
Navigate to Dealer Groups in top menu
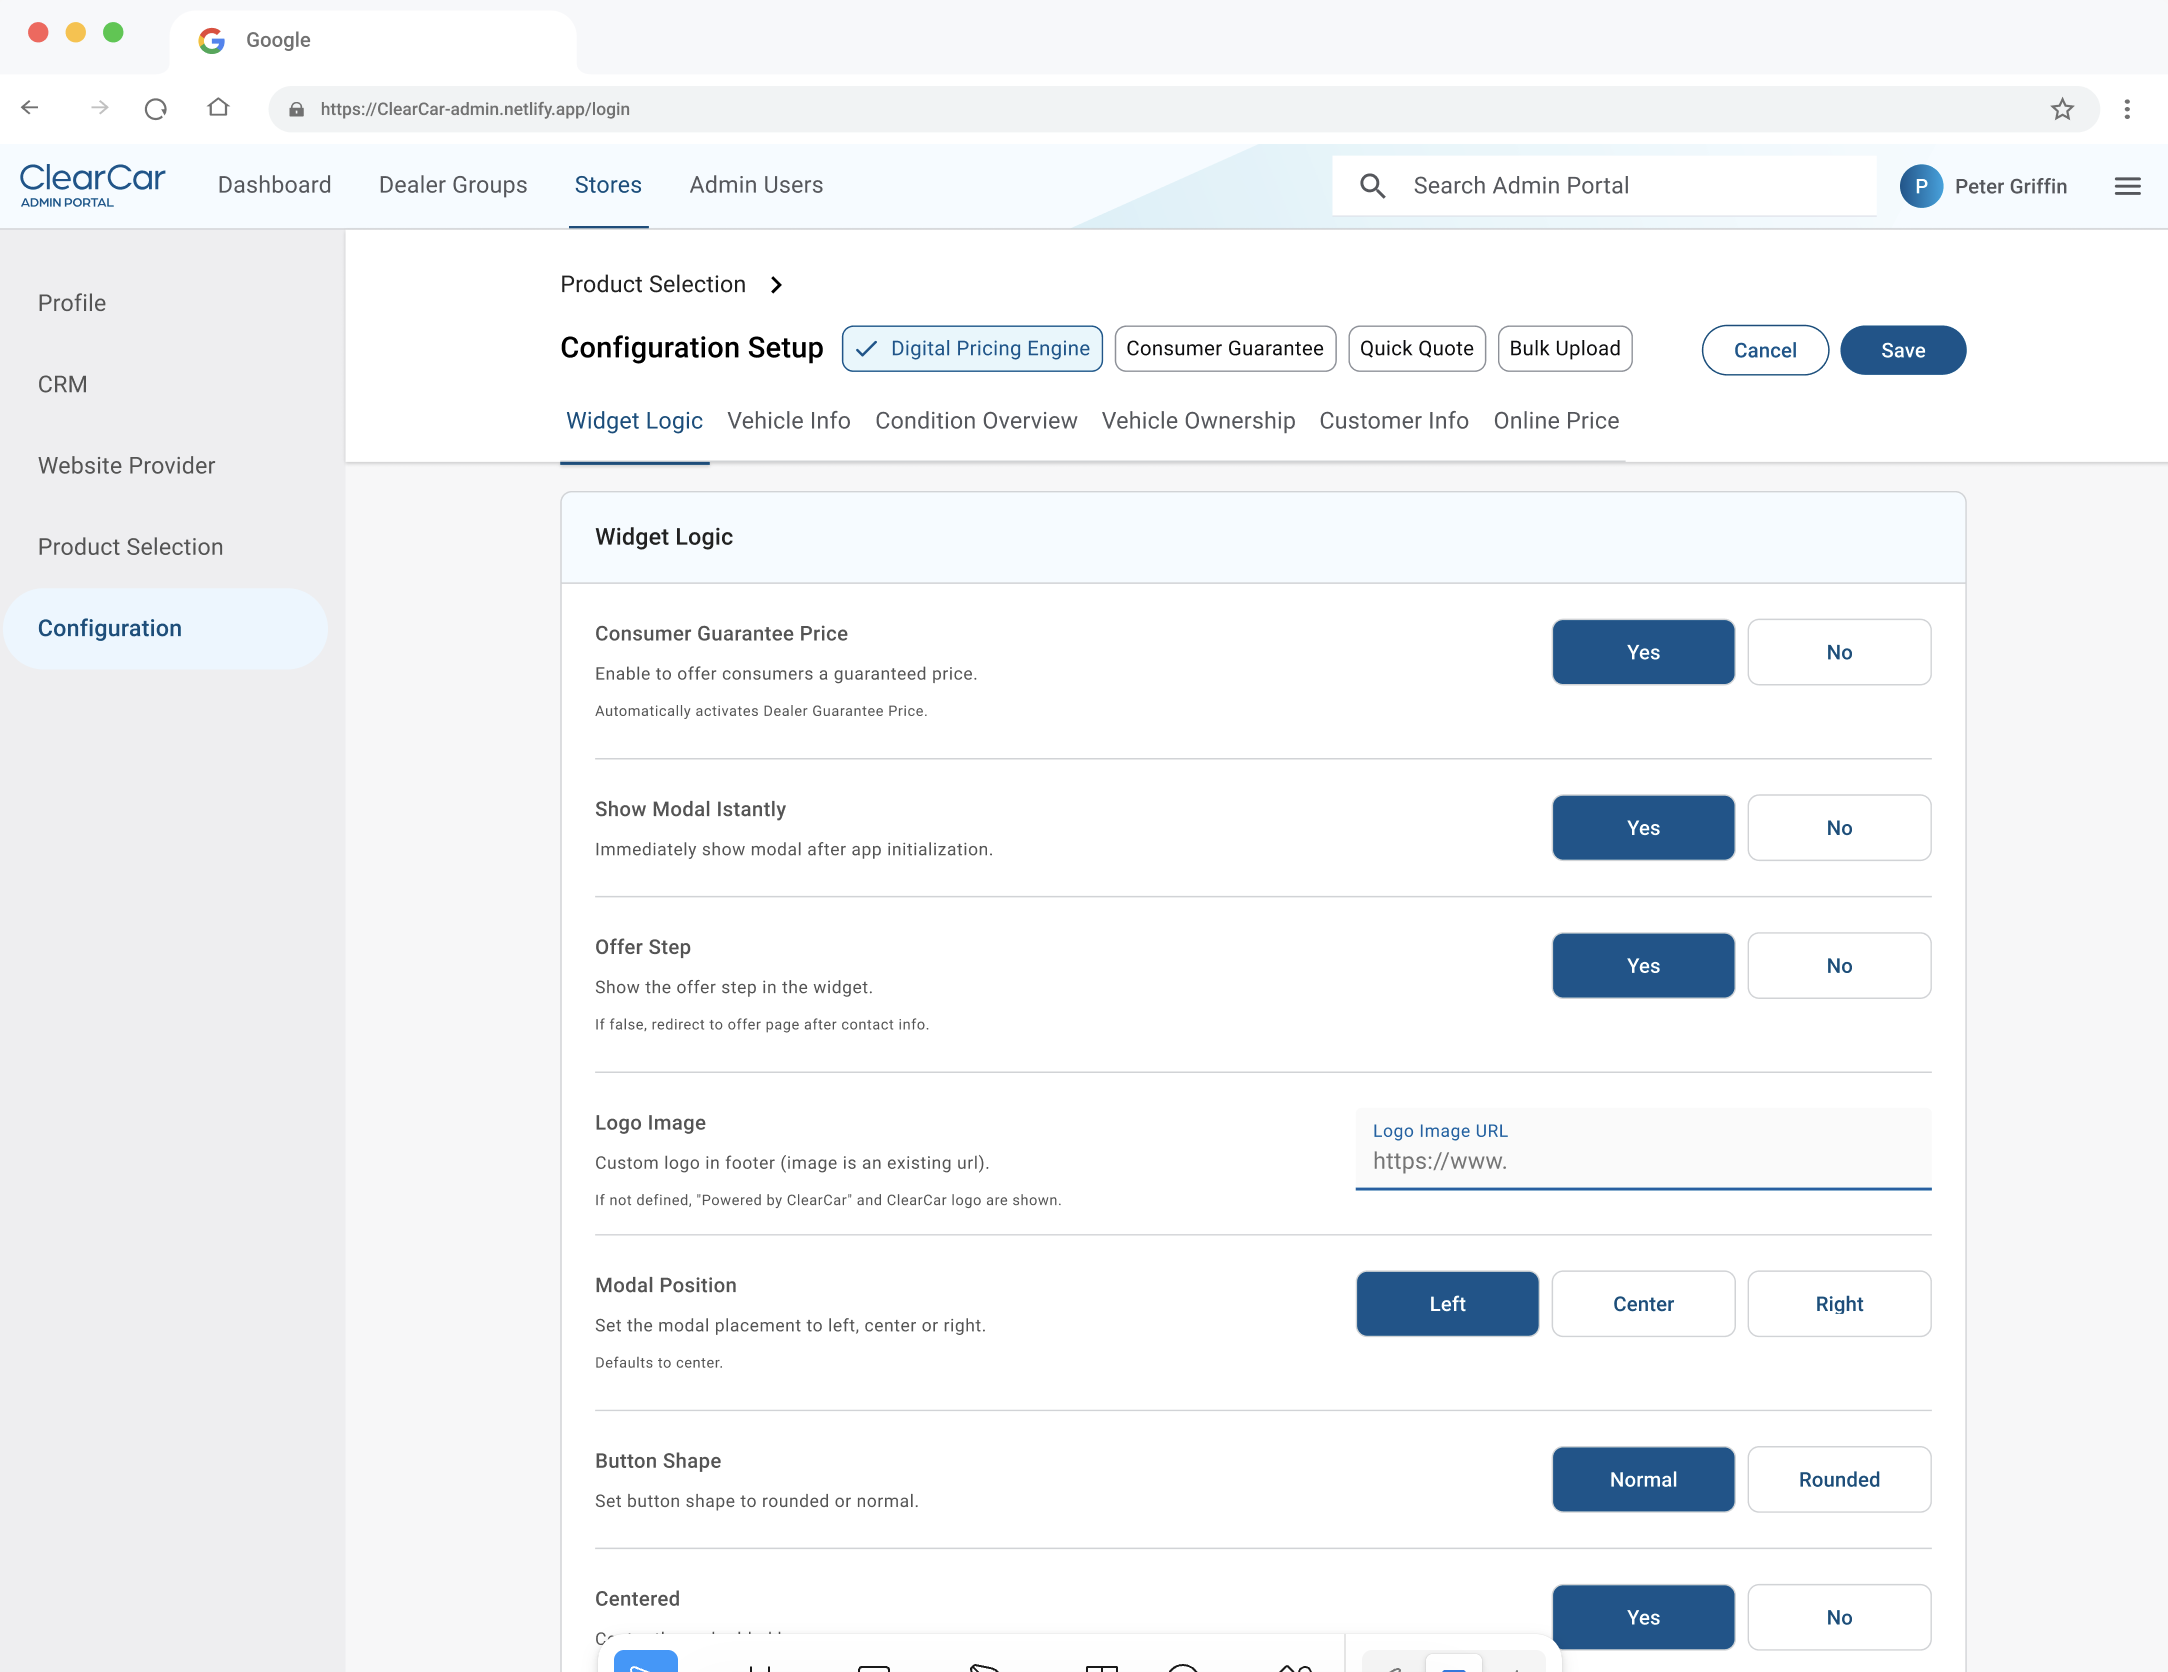452,186
